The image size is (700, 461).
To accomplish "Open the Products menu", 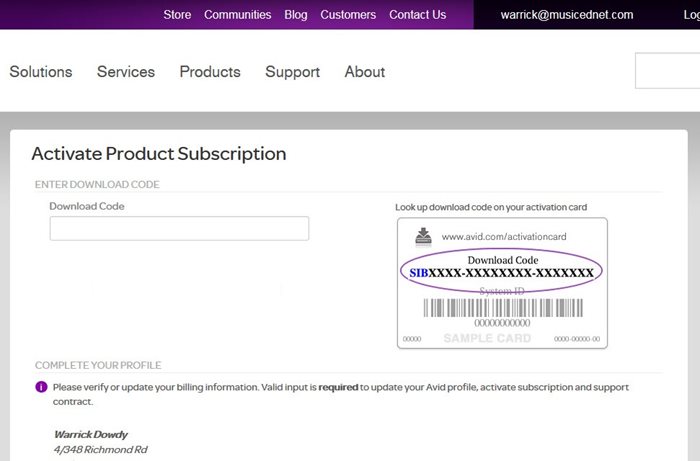I will [x=210, y=72].
